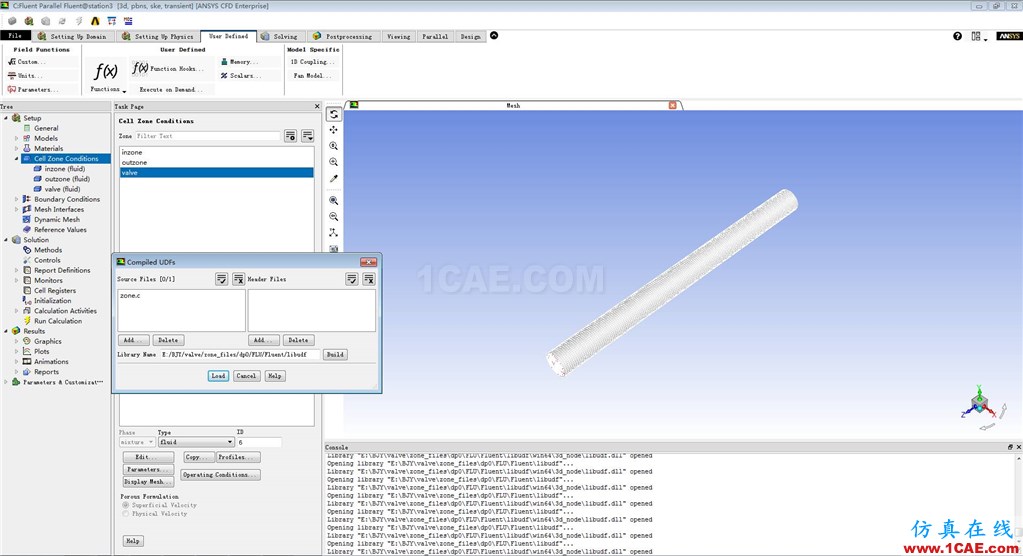Click the fit-to-window zoom icon
Image resolution: width=1023 pixels, height=556 pixels.
333,200
